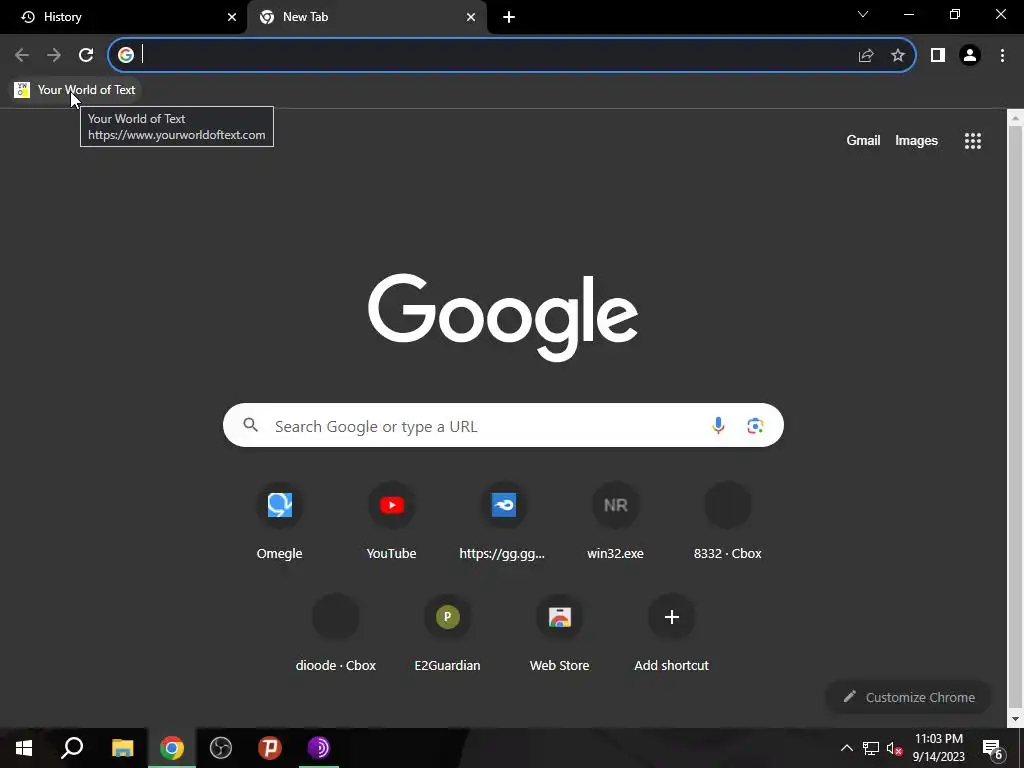Open Windows taskbar search
1024x768 pixels.
[72, 748]
